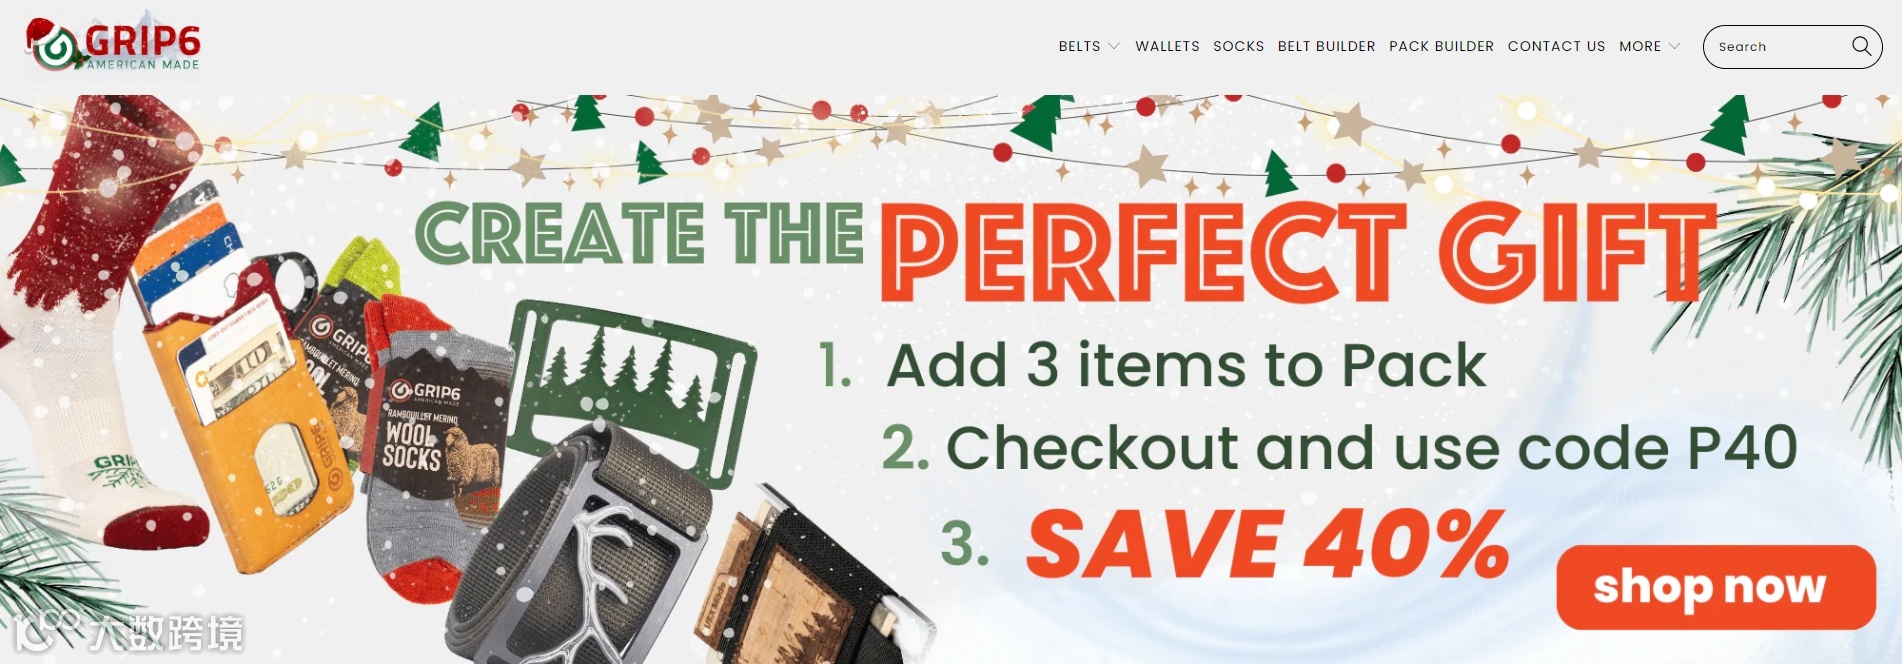The width and height of the screenshot is (1902, 664).
Task: Expand the MORE dropdown chevron
Action: coord(1675,47)
